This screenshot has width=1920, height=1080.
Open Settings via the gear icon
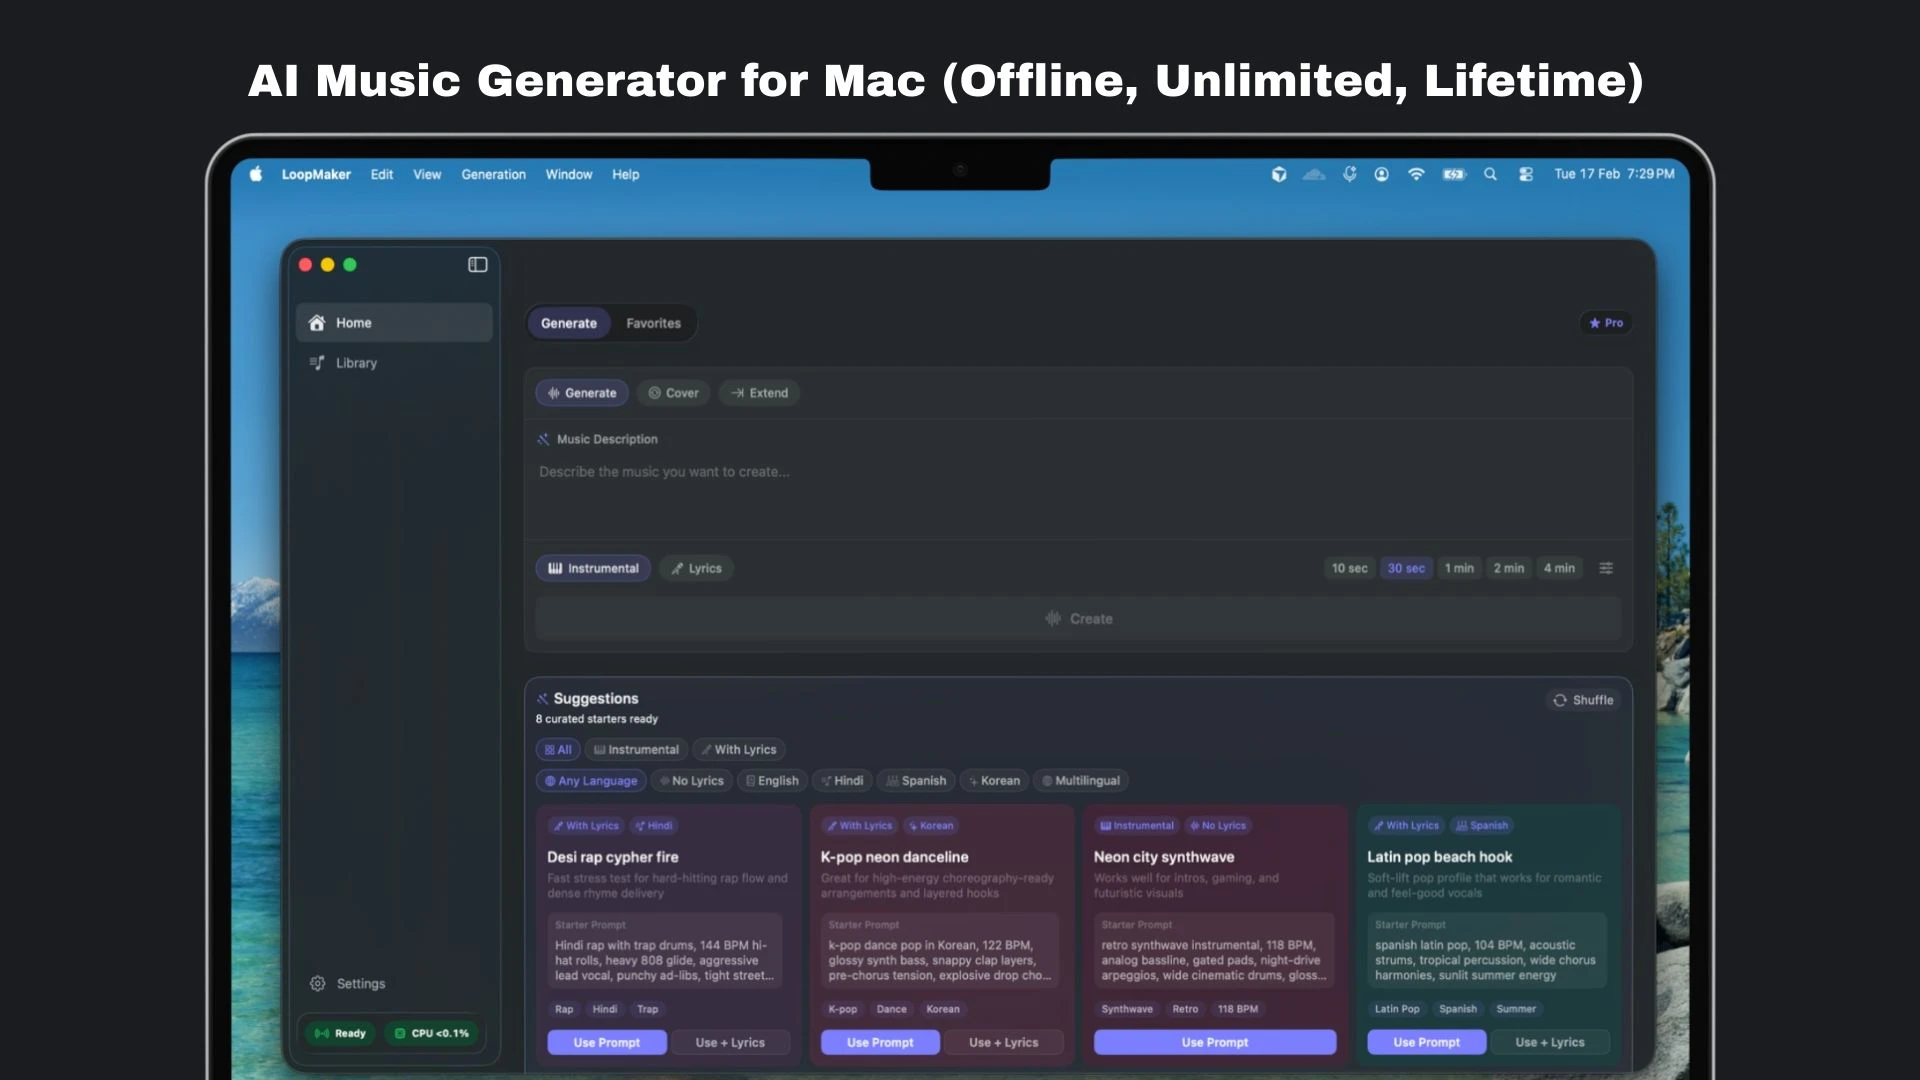(x=318, y=984)
